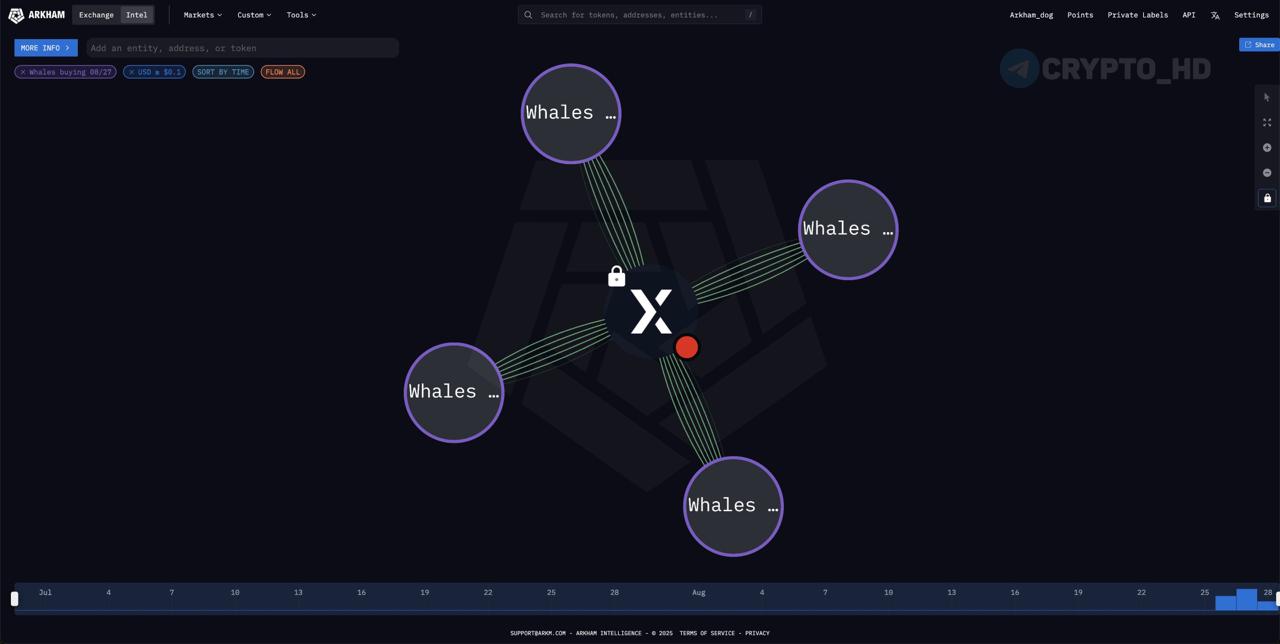Image resolution: width=1280 pixels, height=644 pixels.
Task: Select the rightmost Whales node
Action: pos(848,229)
